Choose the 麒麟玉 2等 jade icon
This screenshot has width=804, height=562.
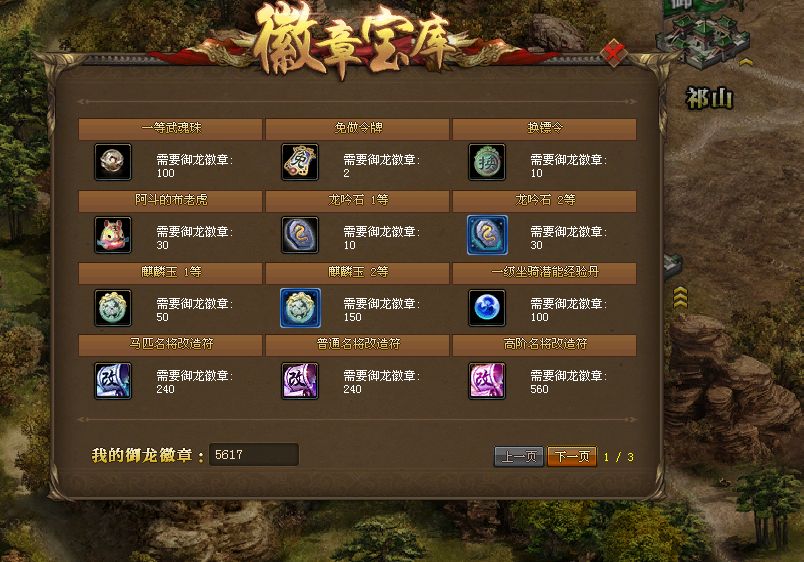(300, 308)
